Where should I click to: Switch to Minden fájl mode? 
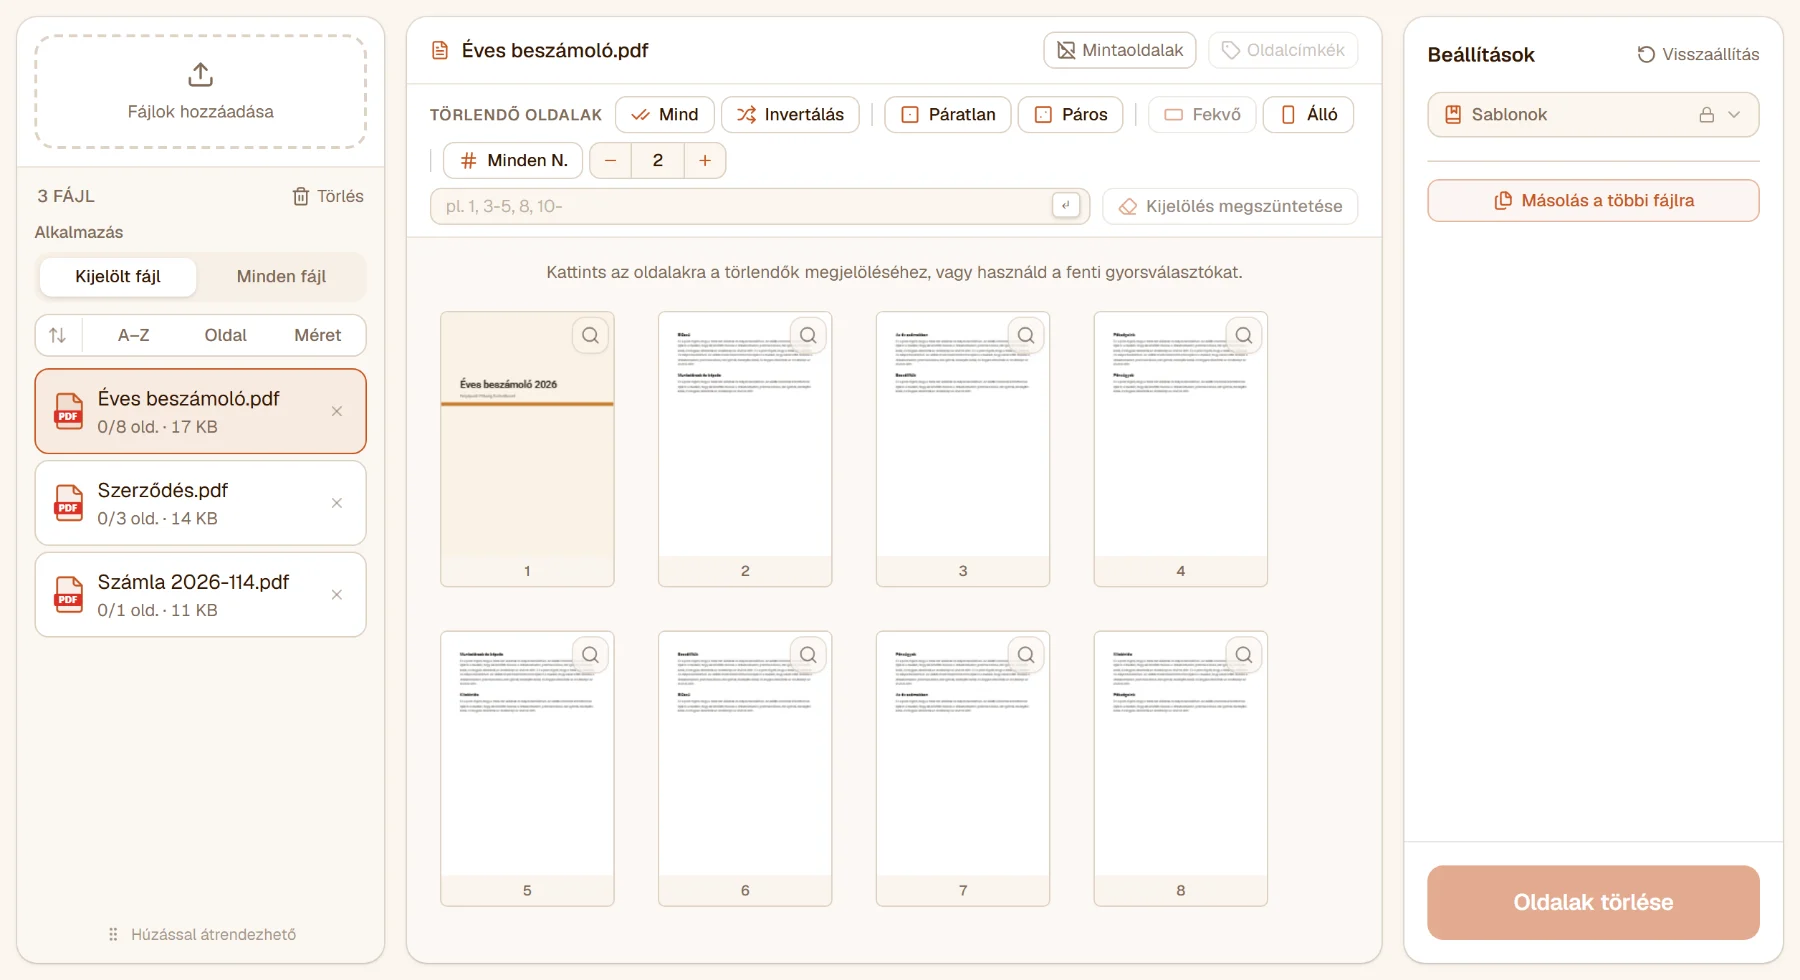[281, 277]
